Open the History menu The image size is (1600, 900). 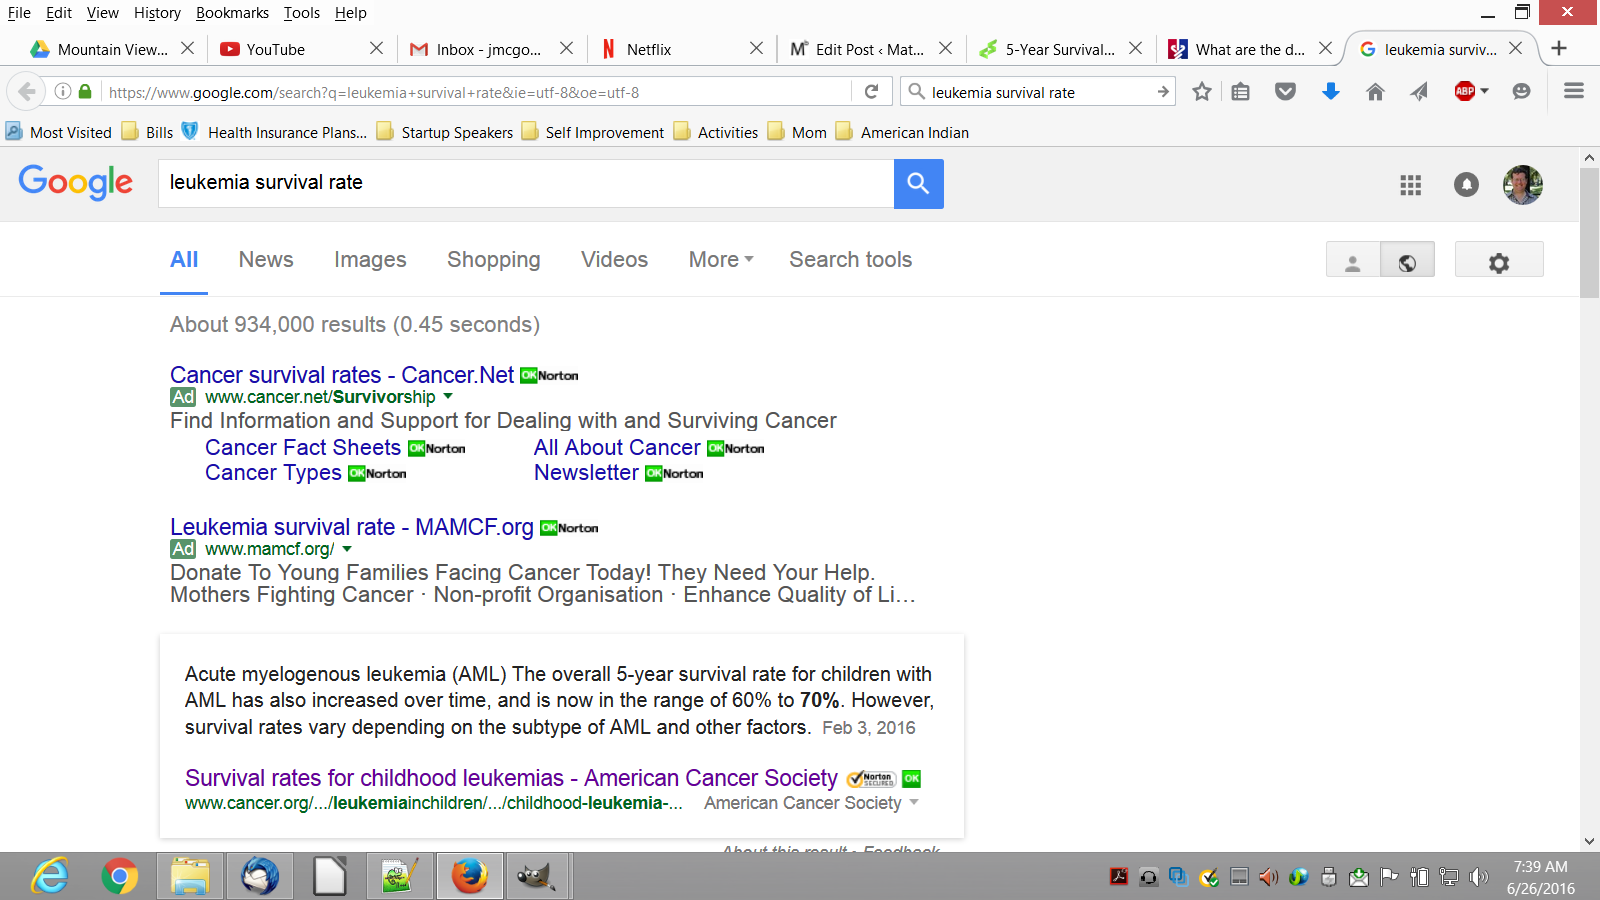(x=157, y=13)
